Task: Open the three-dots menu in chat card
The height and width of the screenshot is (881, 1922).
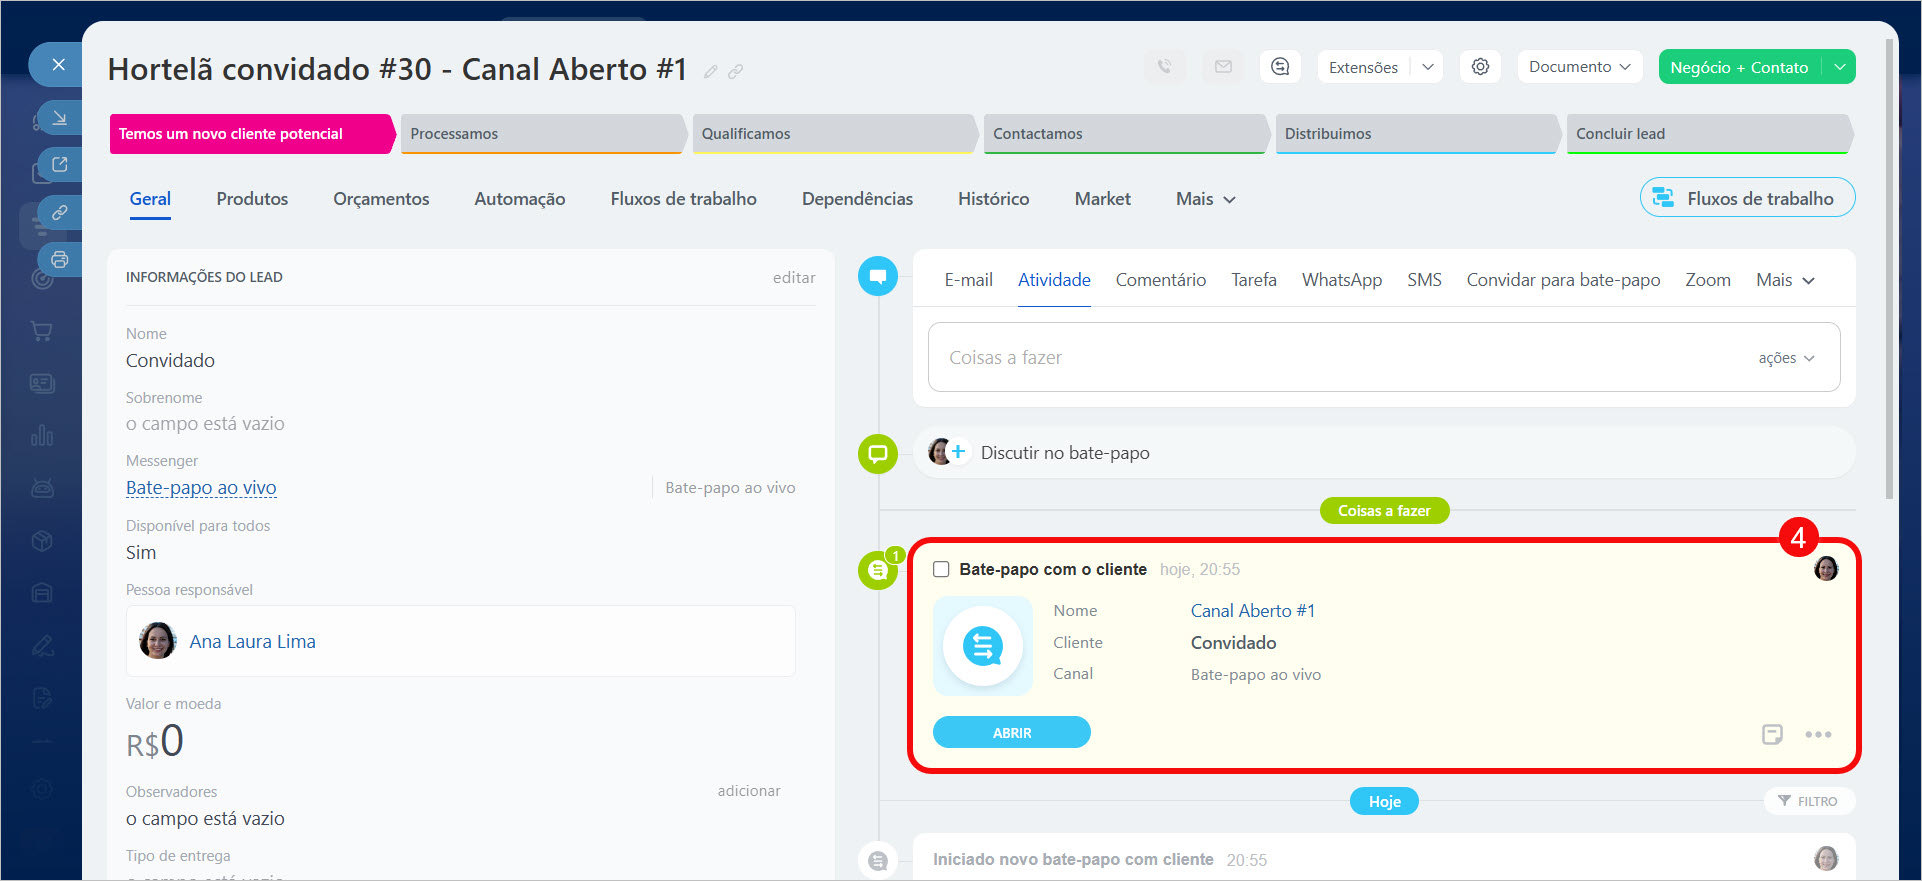Action: click(1817, 734)
